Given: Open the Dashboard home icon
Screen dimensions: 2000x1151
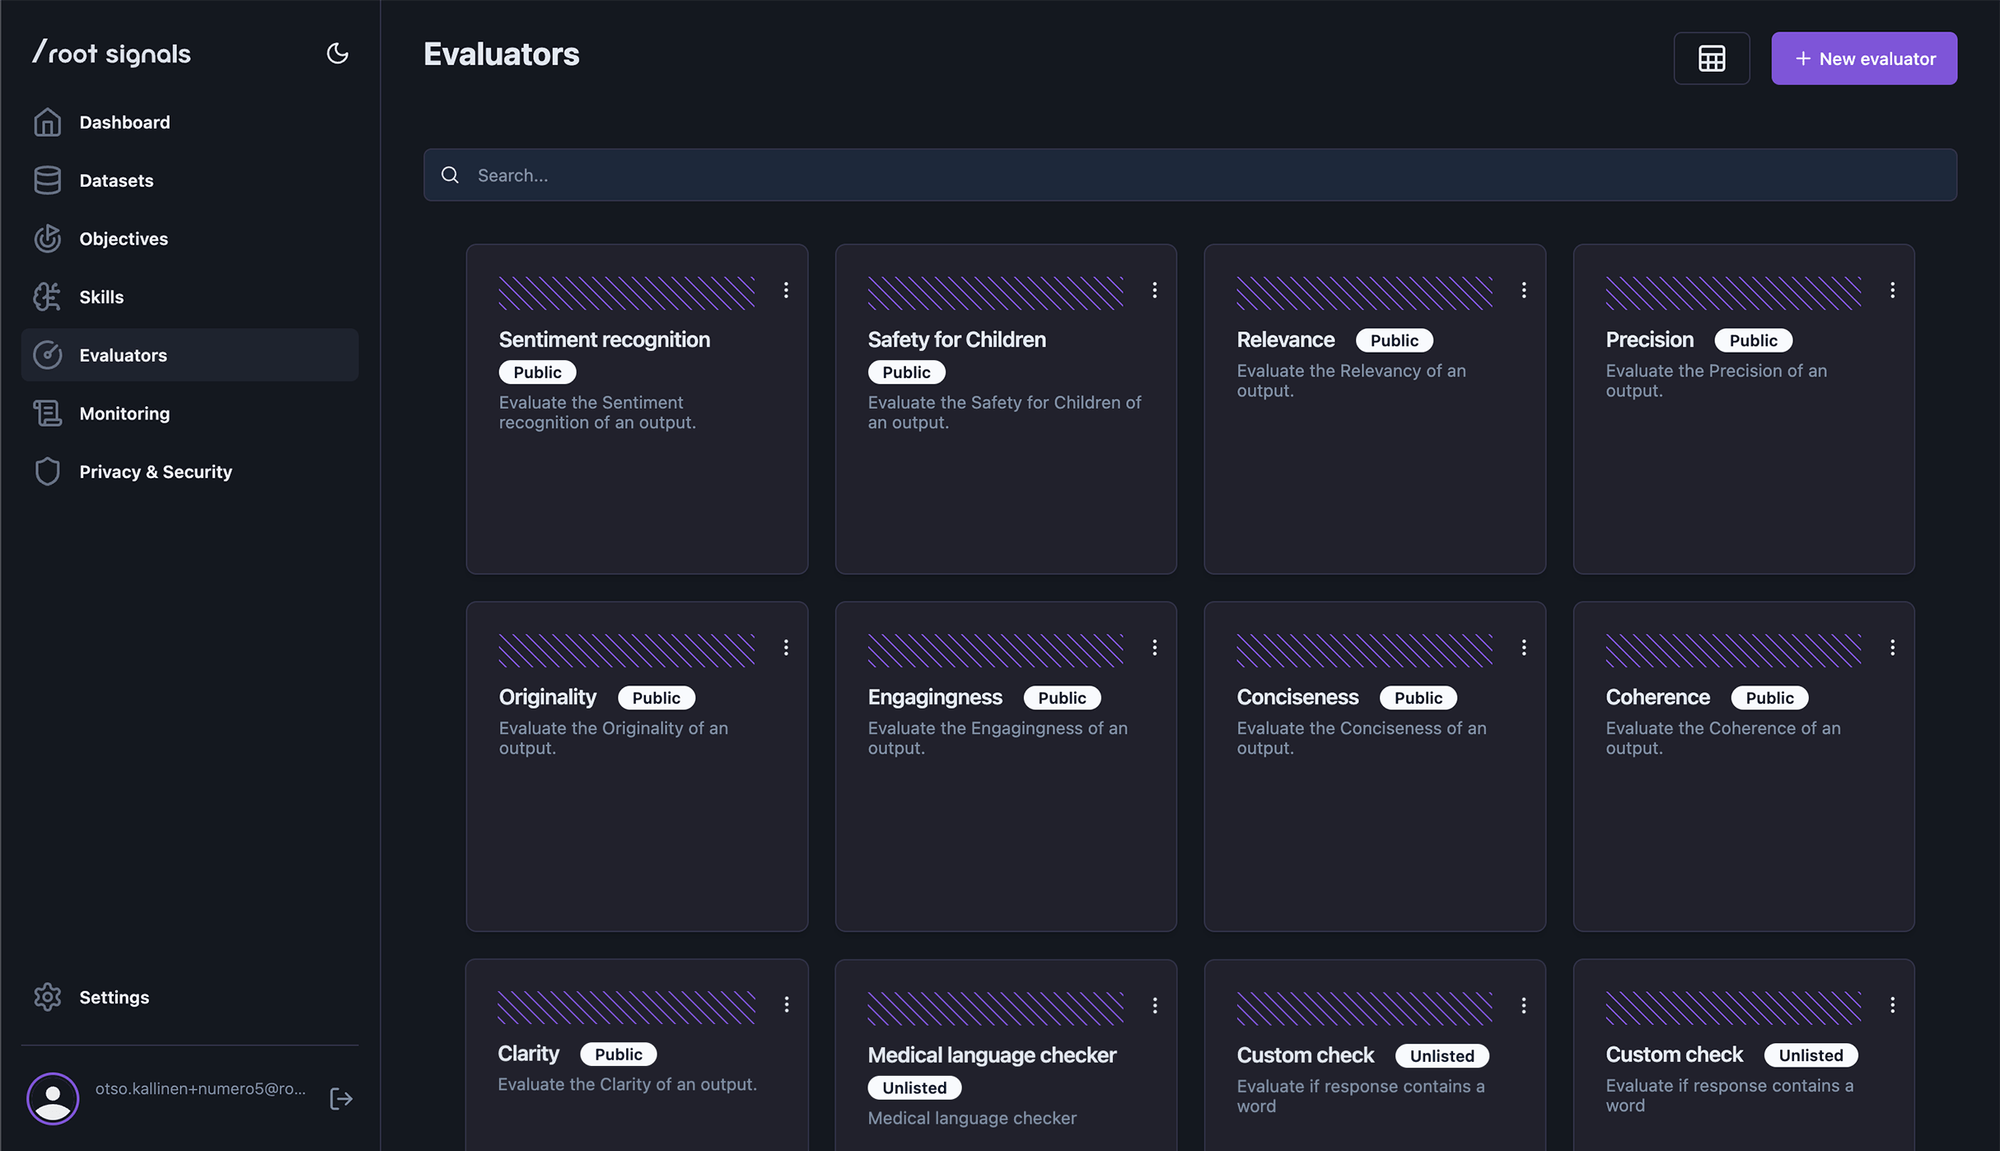Looking at the screenshot, I should coord(47,122).
